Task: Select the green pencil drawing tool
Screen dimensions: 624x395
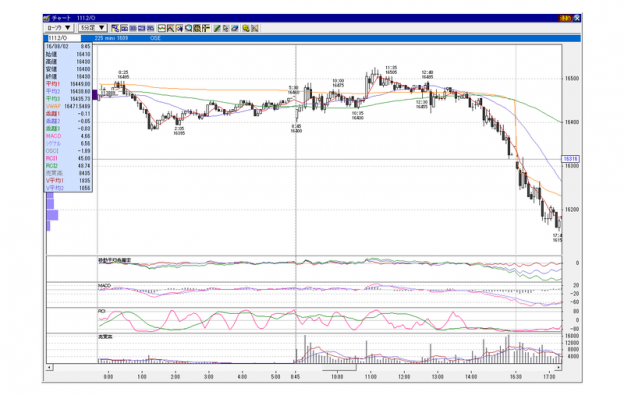Action: 217,28
